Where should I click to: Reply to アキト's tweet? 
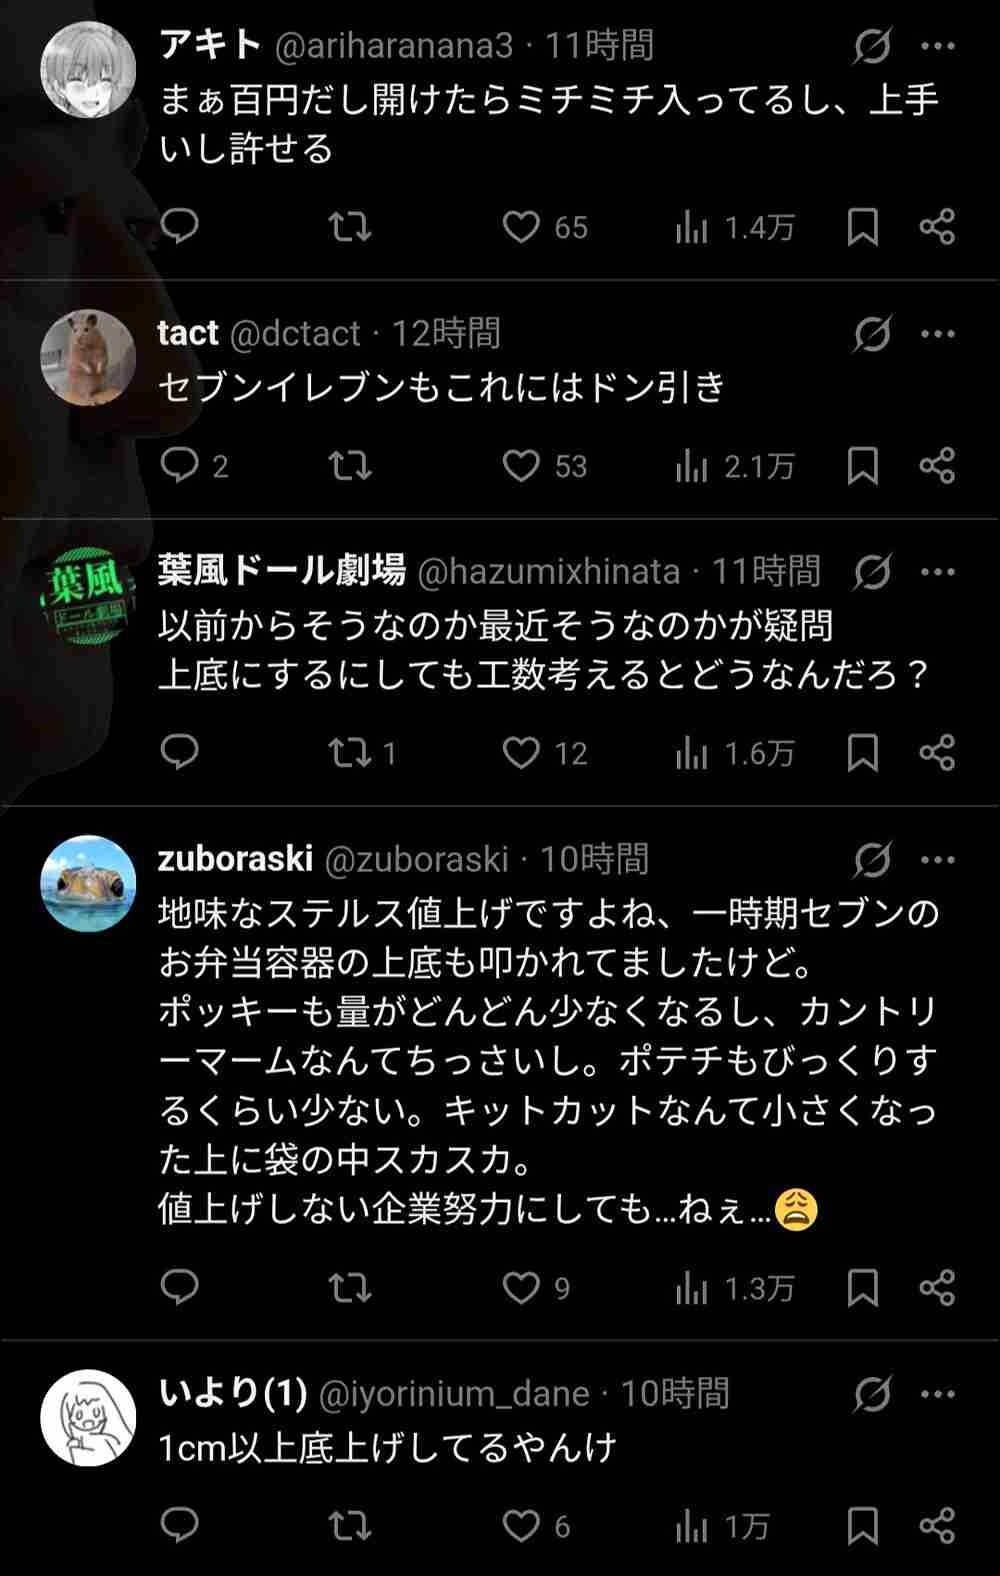pyautogui.click(x=180, y=227)
